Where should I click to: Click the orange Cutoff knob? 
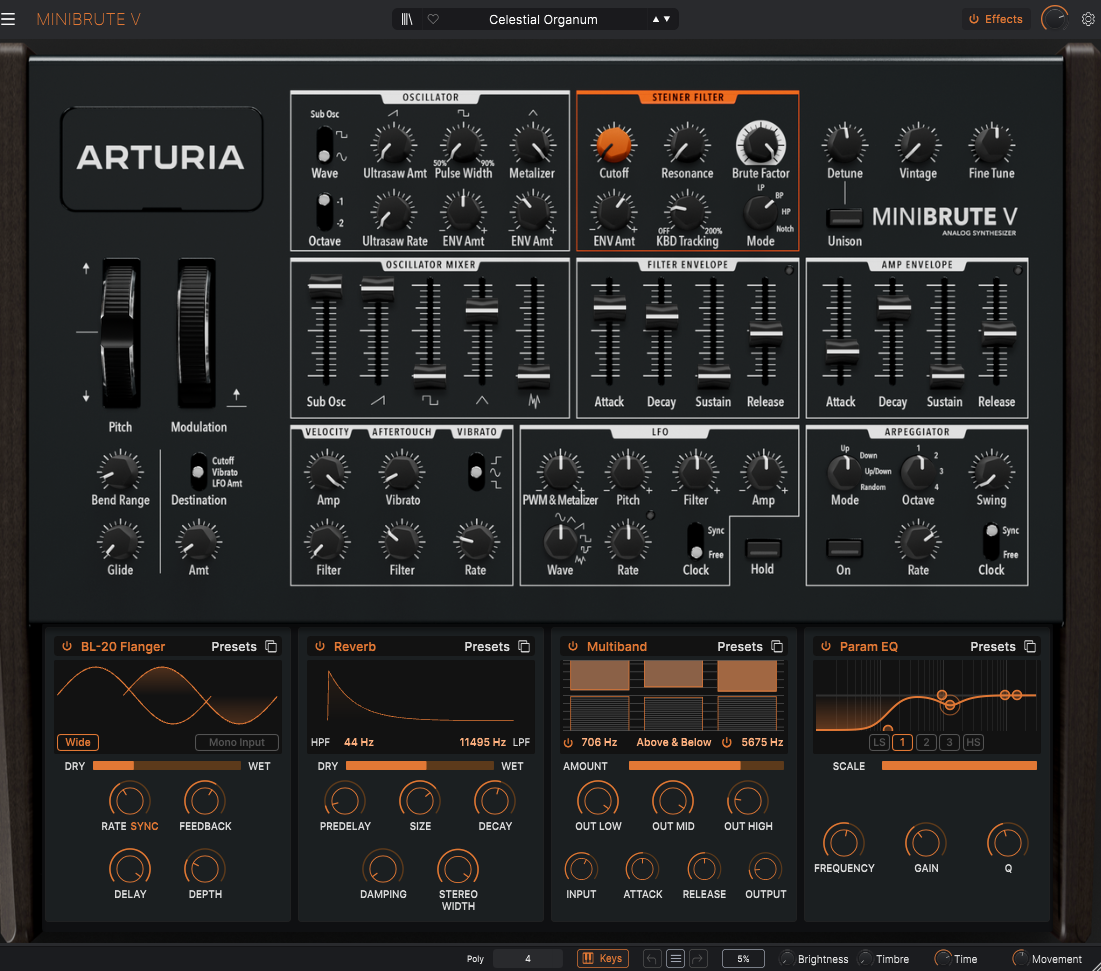613,144
